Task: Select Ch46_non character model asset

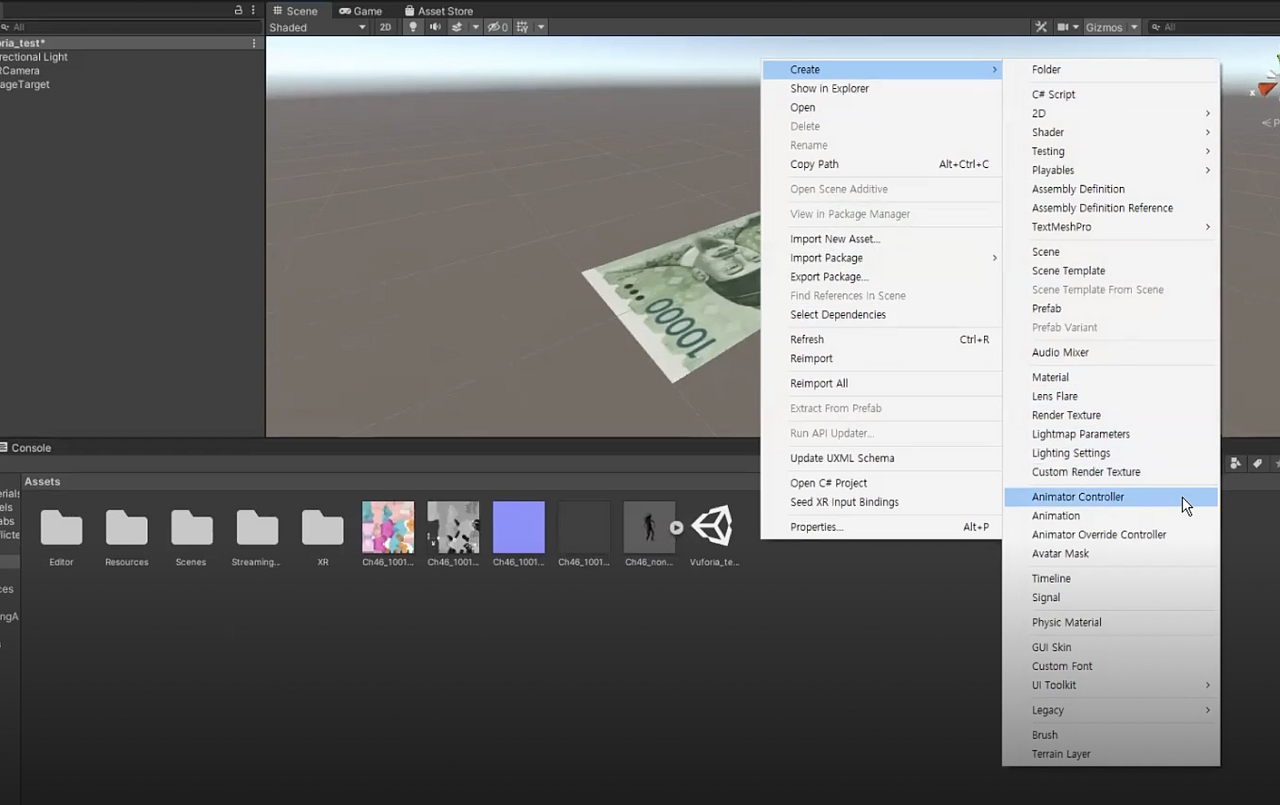Action: coord(649,527)
